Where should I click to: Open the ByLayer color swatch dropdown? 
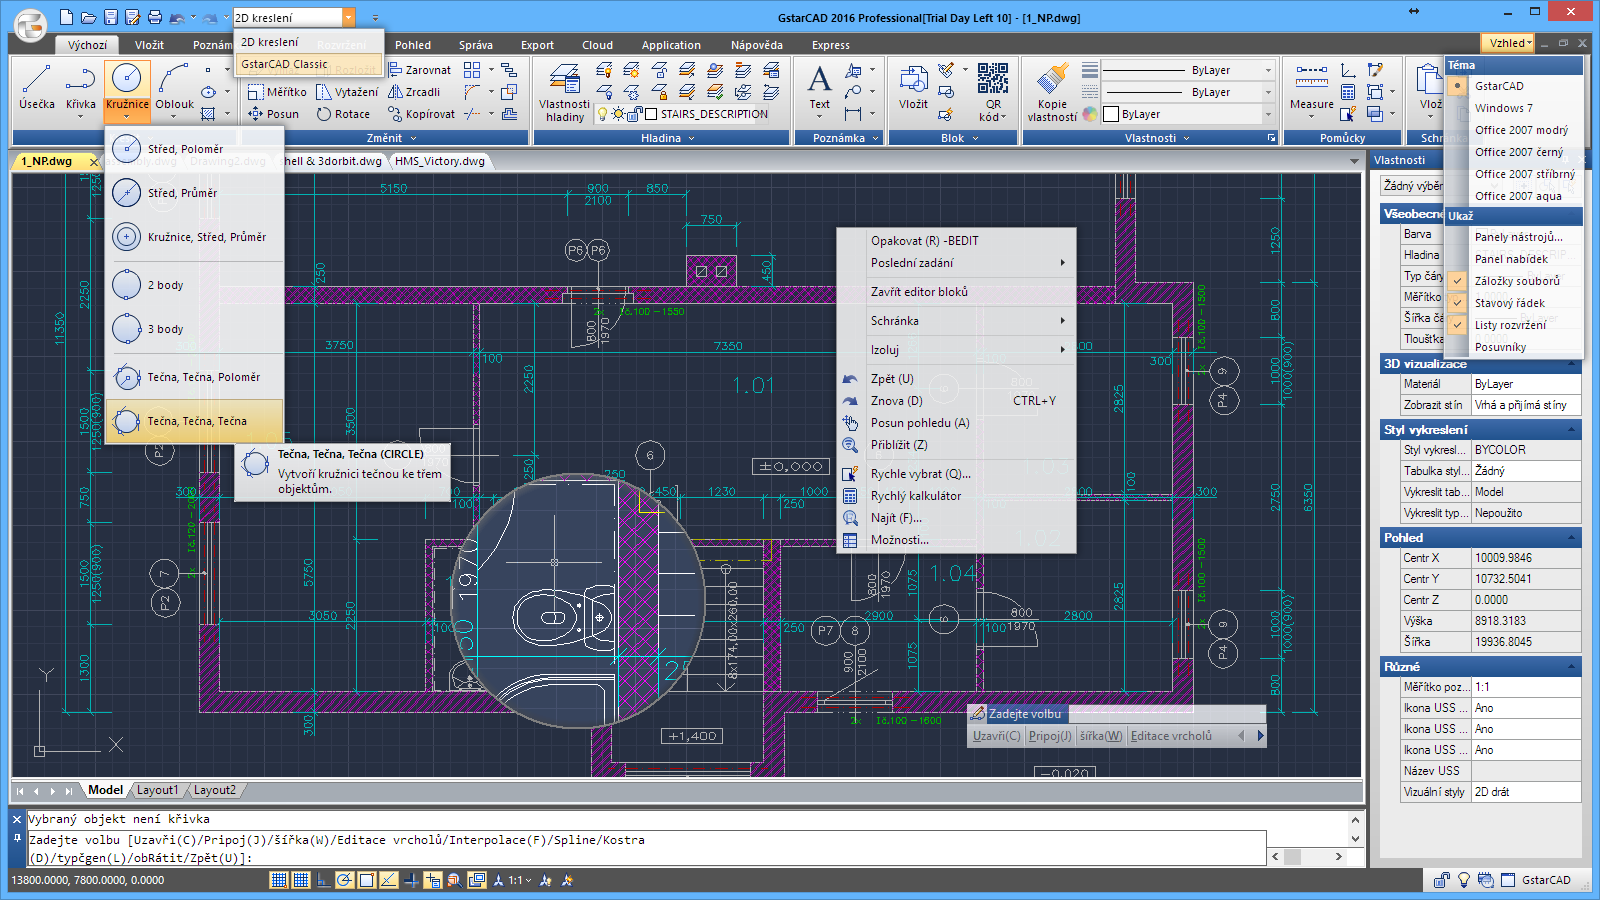pos(1268,114)
